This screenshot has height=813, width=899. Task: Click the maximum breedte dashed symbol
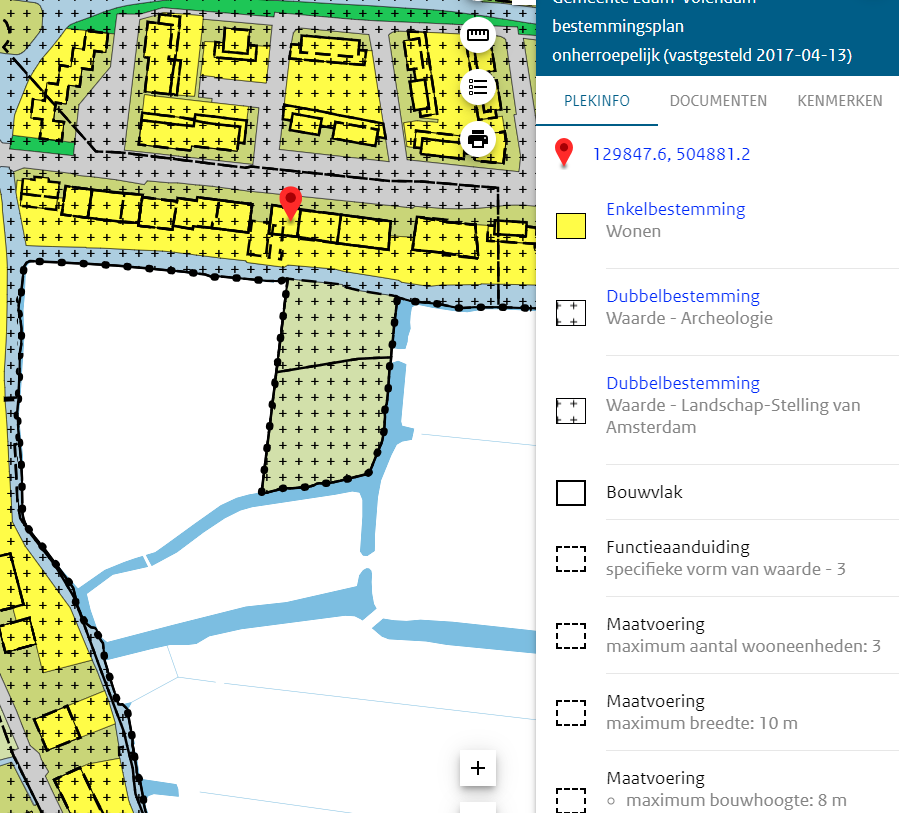pos(570,713)
